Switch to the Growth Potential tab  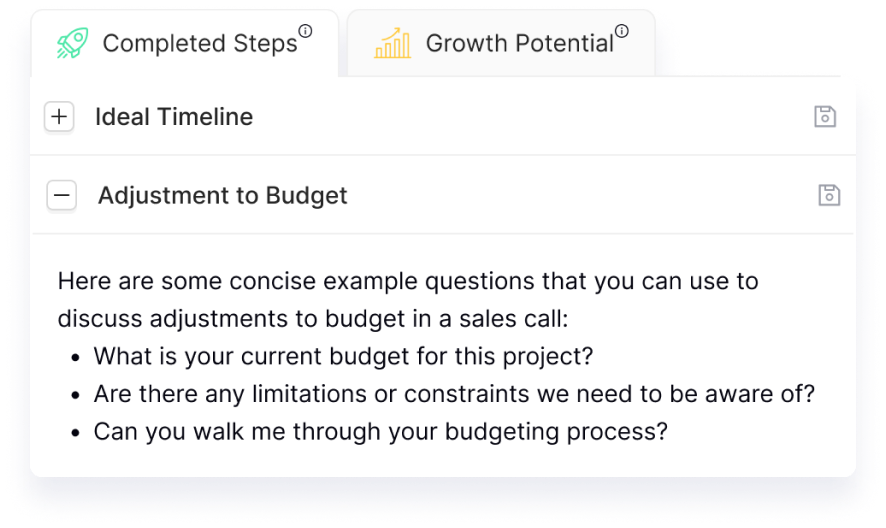[x=501, y=43]
